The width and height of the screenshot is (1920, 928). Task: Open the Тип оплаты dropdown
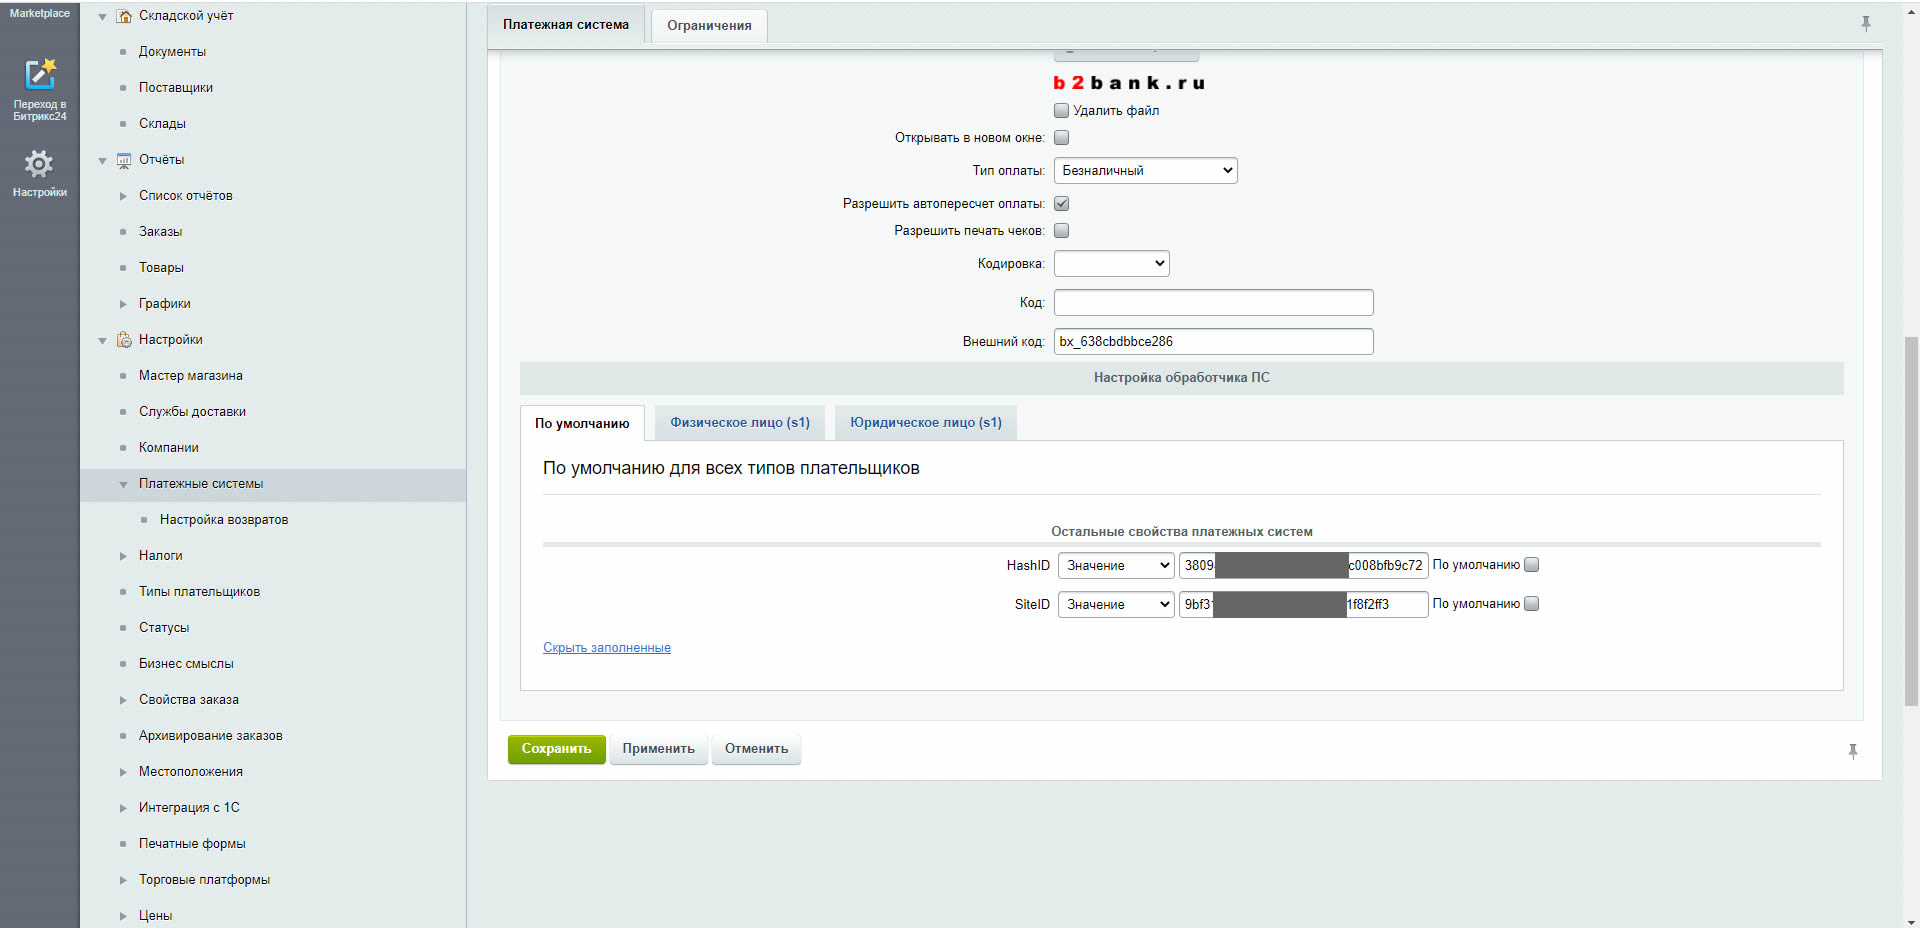1145,171
